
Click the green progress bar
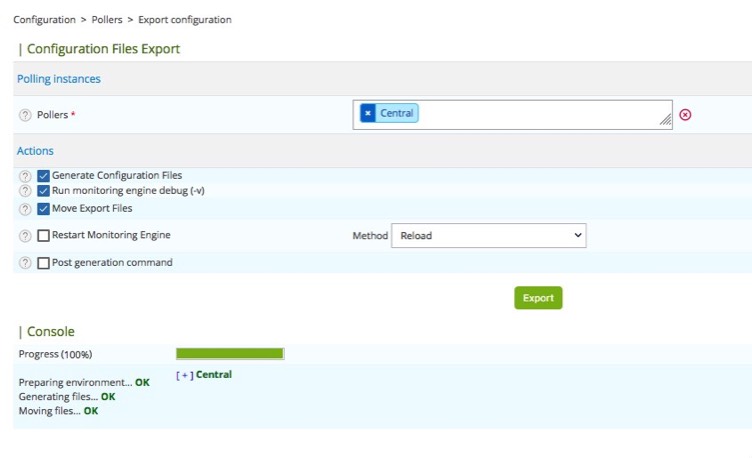230,353
